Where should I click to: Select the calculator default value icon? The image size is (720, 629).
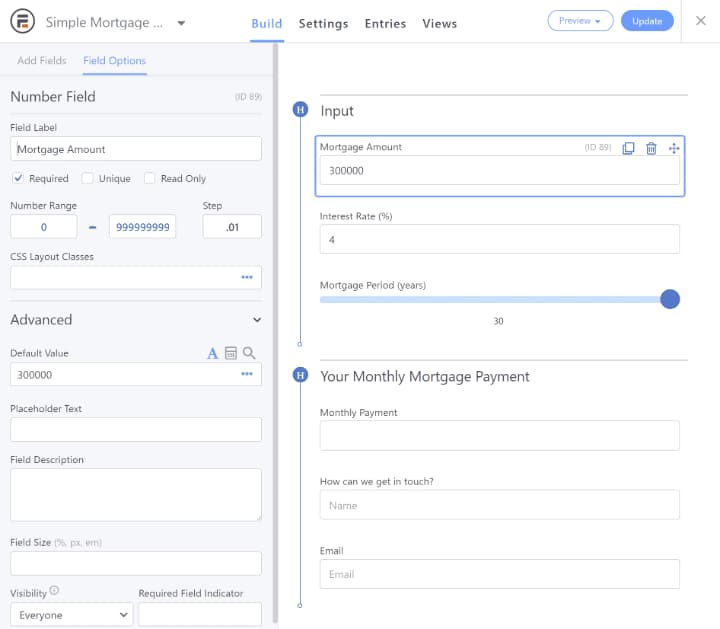tap(231, 353)
